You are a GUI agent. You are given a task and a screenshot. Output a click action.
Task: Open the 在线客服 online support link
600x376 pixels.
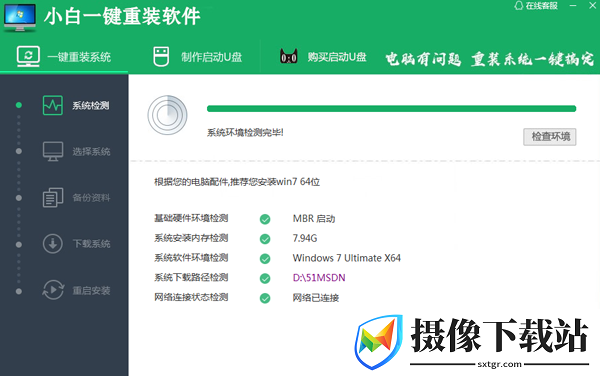tap(536, 6)
